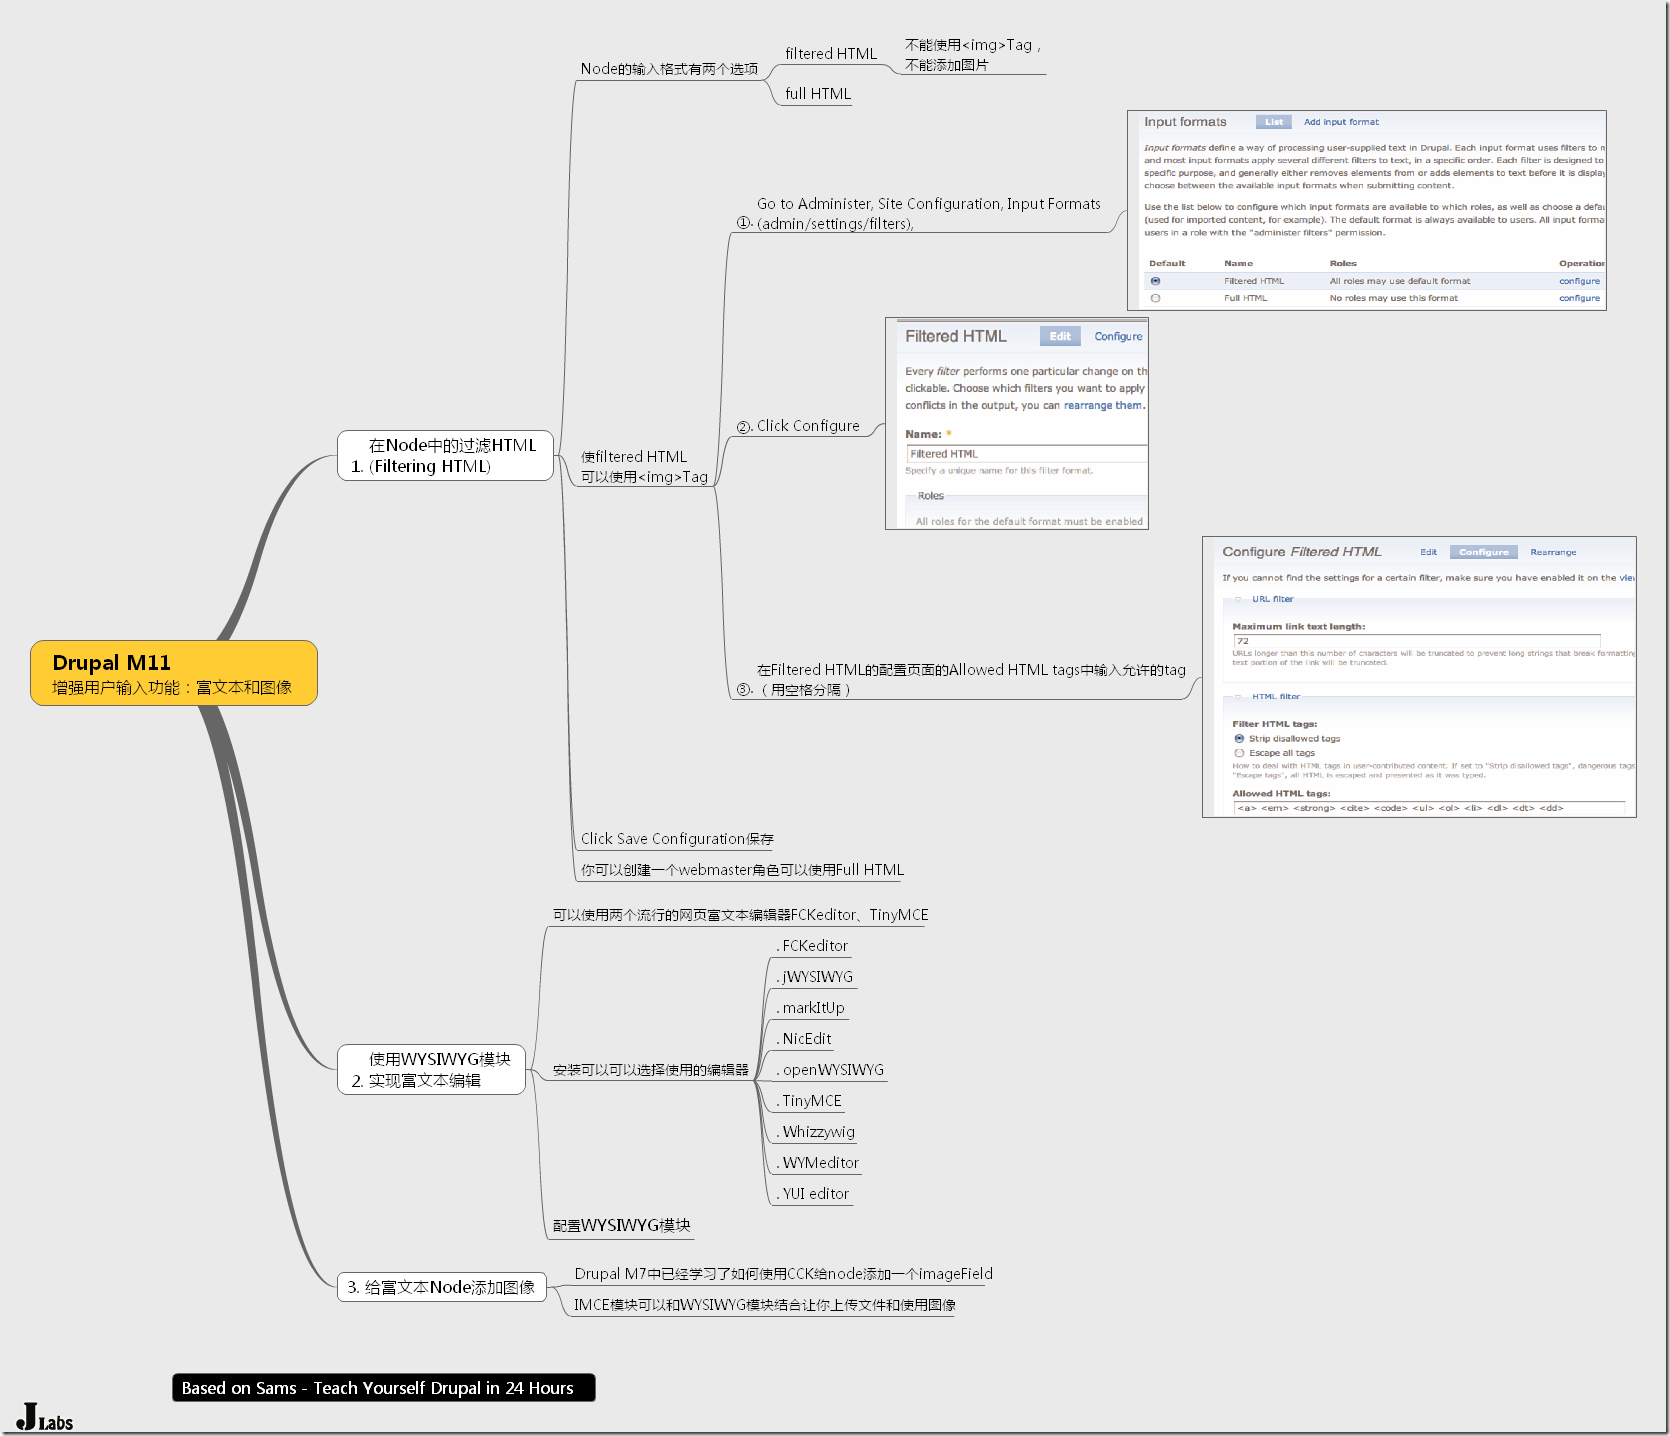Click 'Node的输入格式有两个选项' branch
The width and height of the screenshot is (1670, 1436).
click(x=669, y=69)
